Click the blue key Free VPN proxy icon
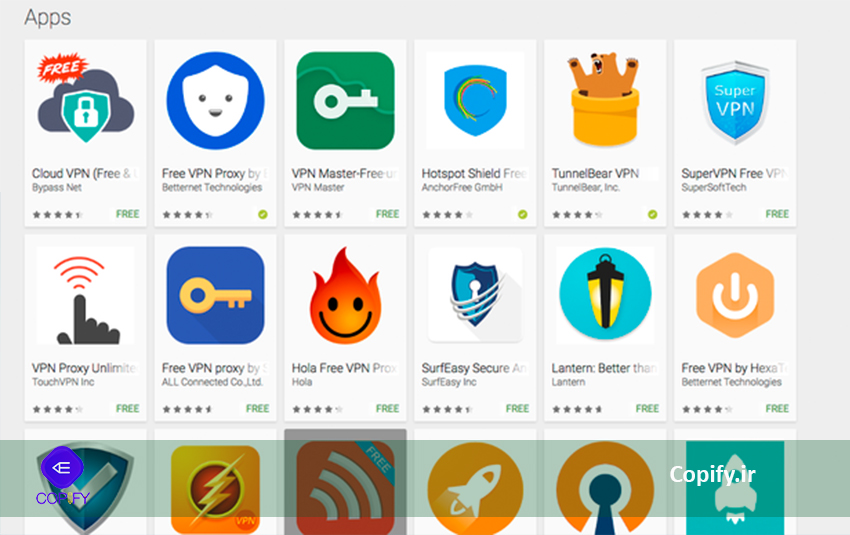 tap(215, 295)
